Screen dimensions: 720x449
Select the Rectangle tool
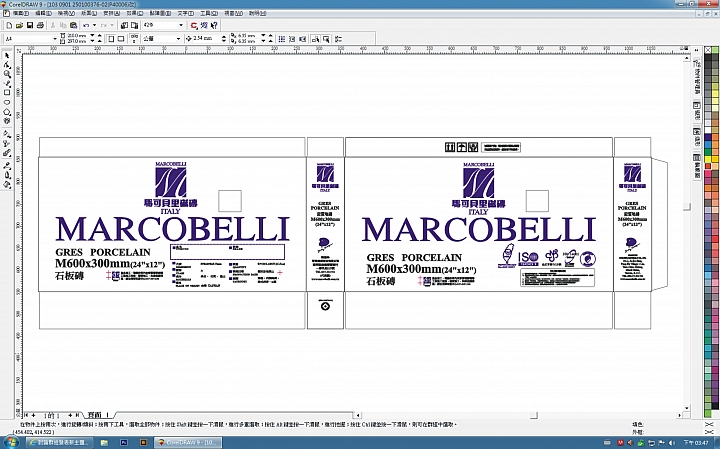click(7, 93)
